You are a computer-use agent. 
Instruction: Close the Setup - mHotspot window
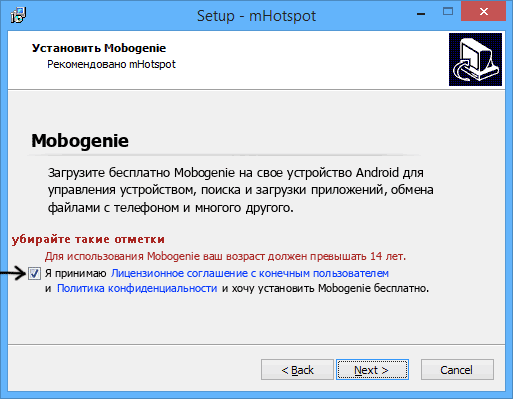(484, 12)
